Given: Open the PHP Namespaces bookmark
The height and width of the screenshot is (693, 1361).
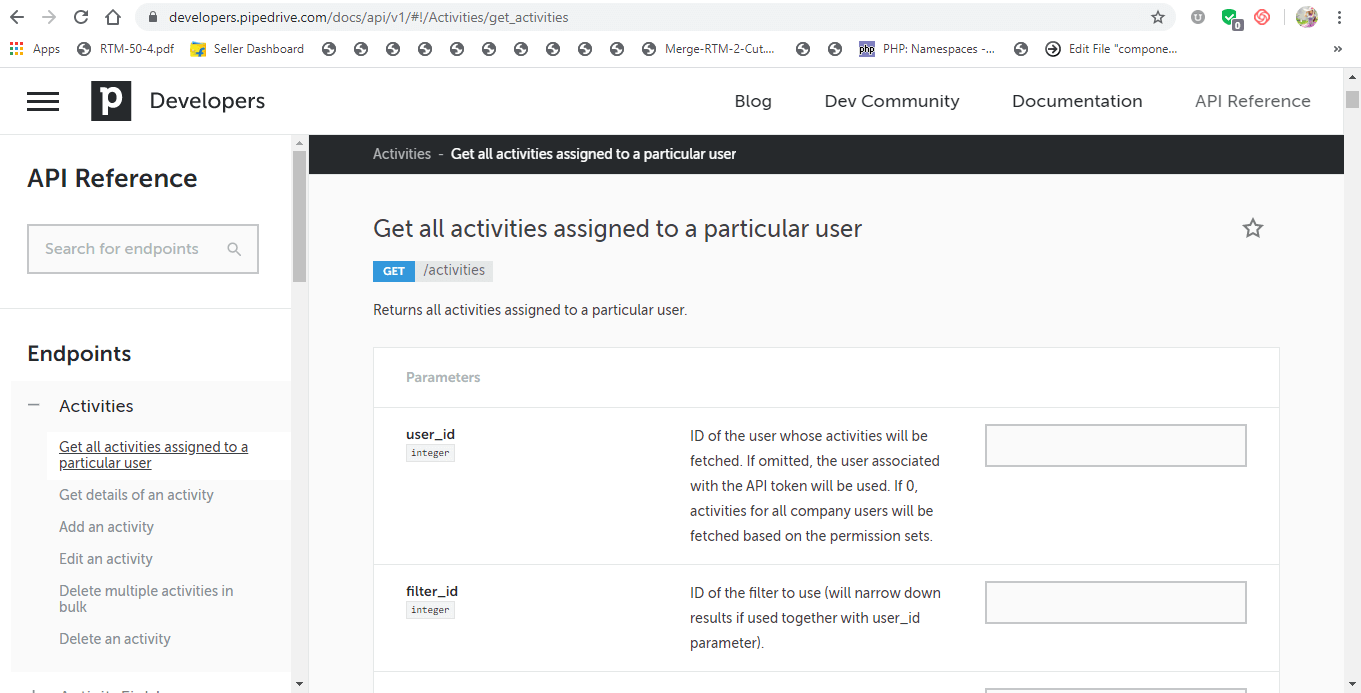Looking at the screenshot, I should pos(928,48).
